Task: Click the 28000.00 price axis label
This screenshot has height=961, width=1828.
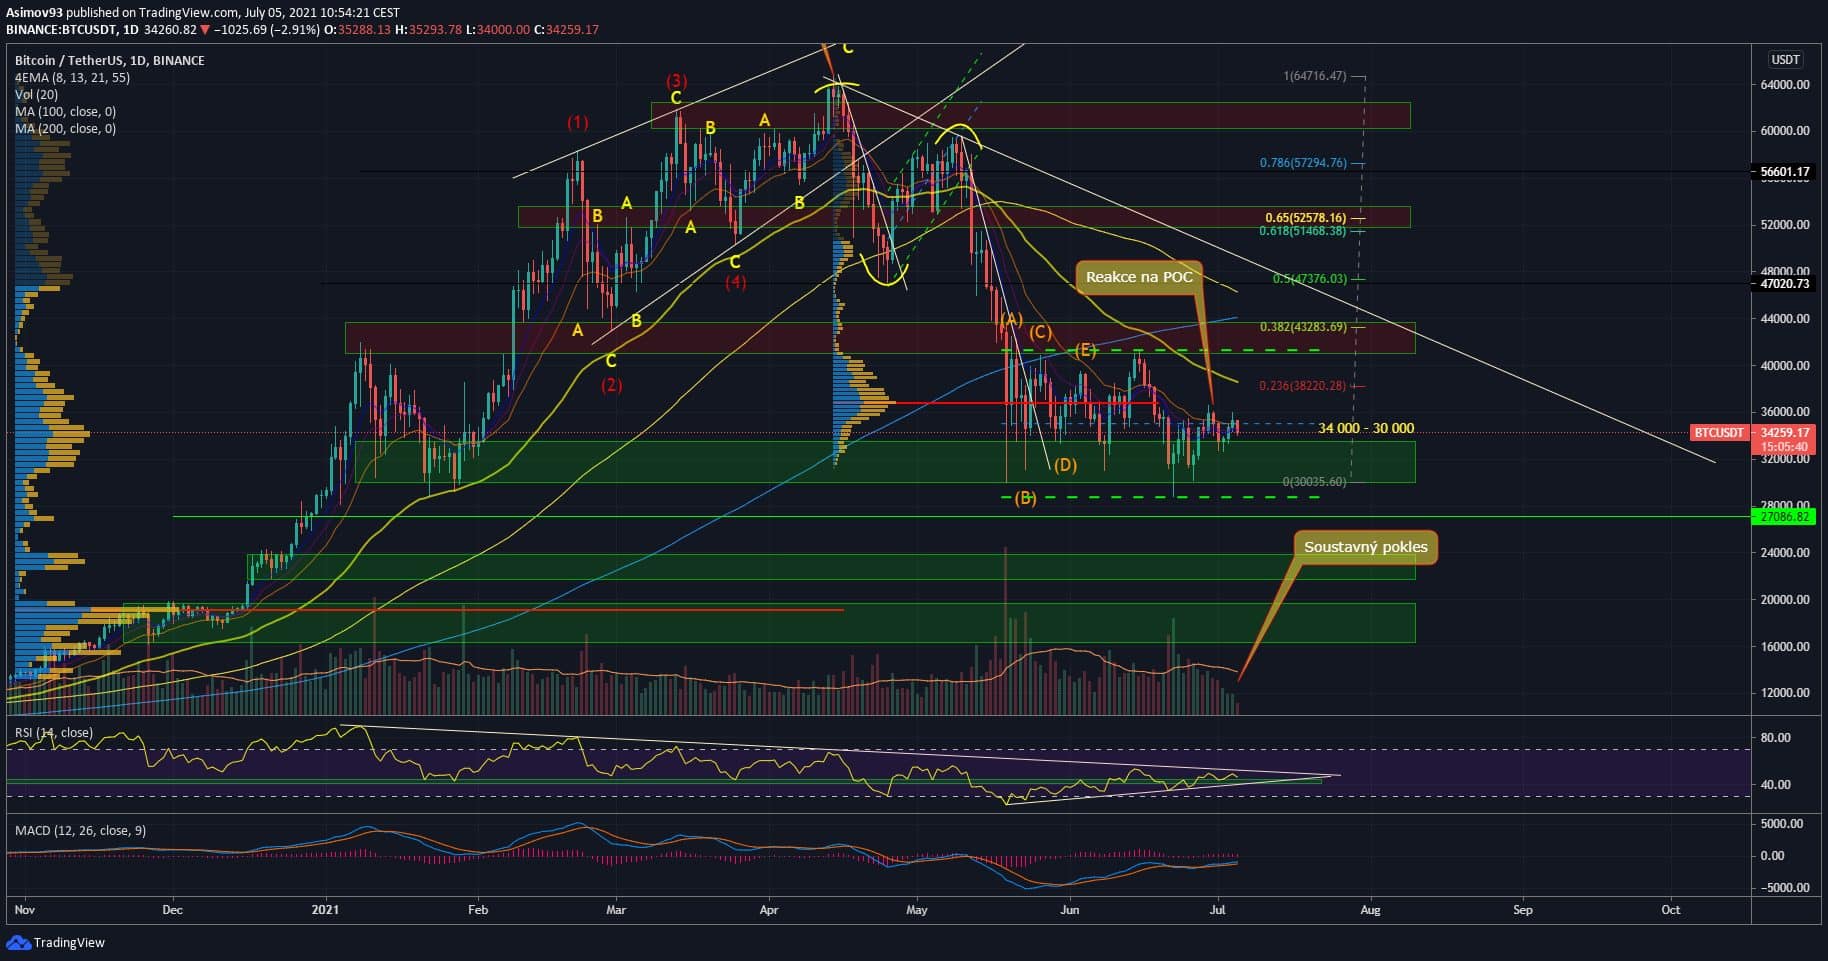Action: tap(1785, 506)
